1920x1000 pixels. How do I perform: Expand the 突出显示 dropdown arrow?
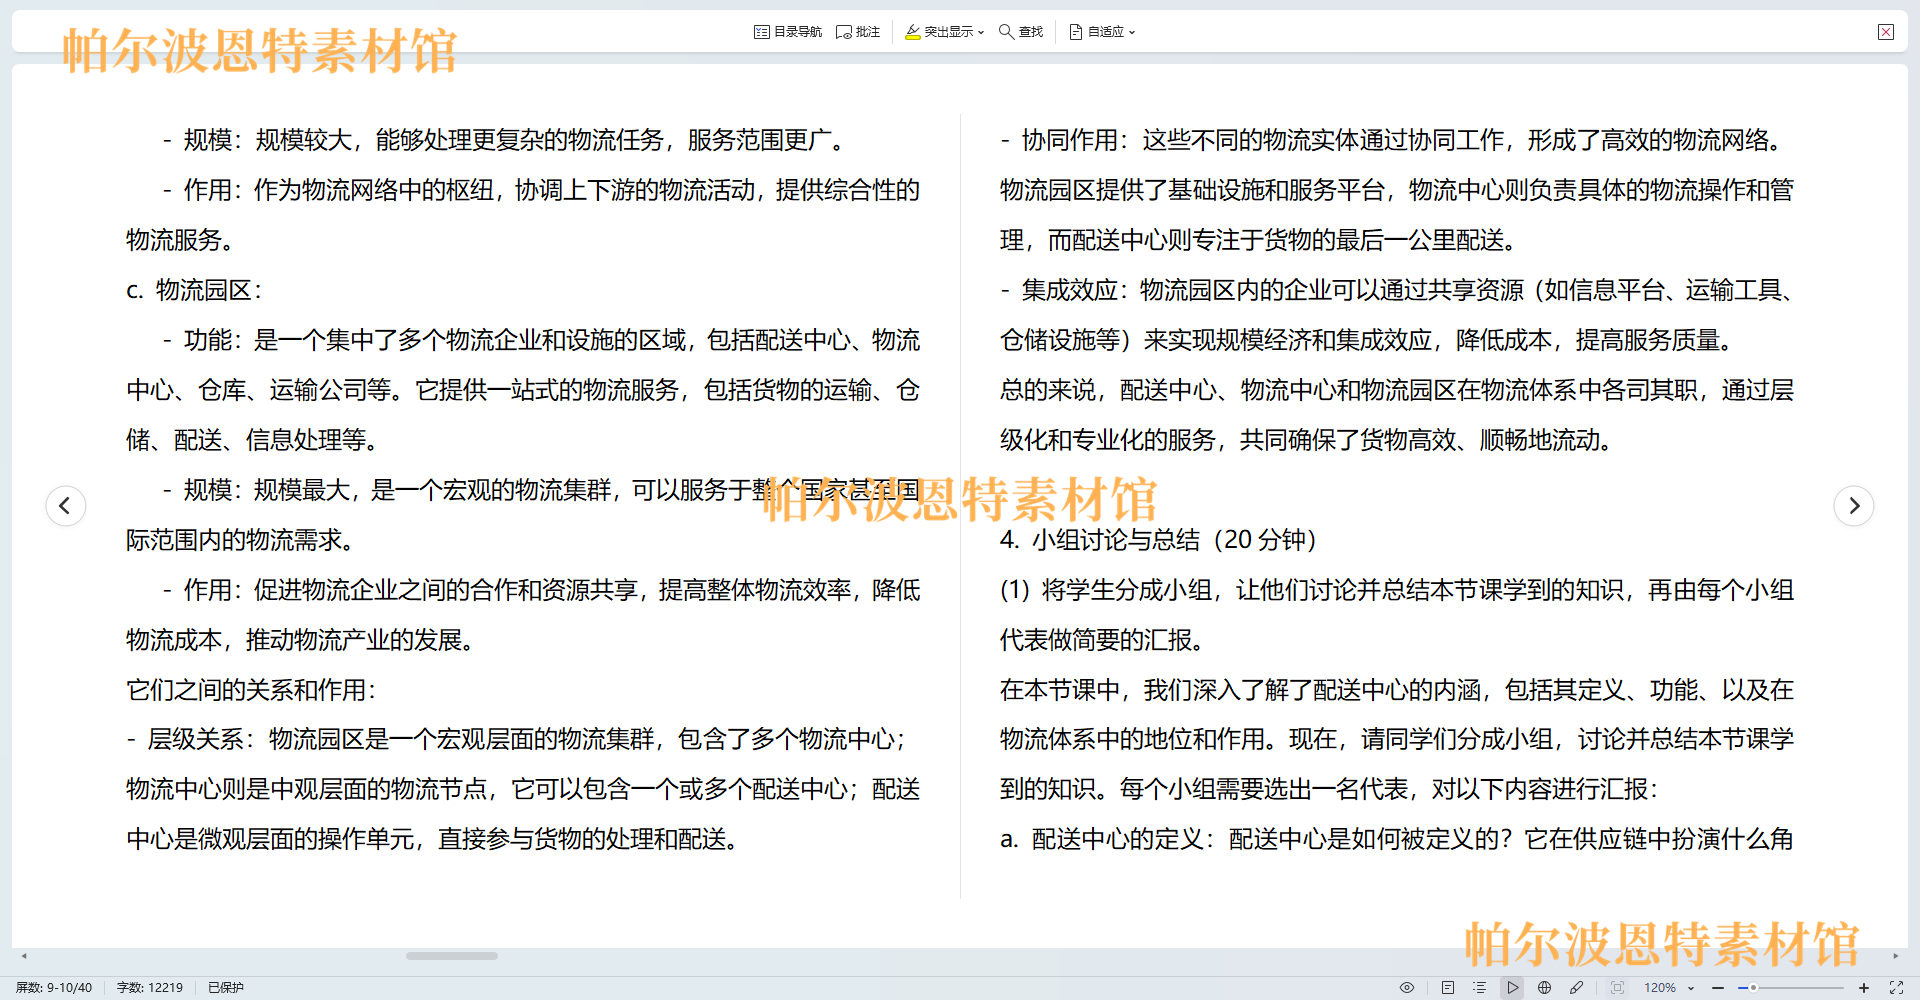(x=981, y=32)
